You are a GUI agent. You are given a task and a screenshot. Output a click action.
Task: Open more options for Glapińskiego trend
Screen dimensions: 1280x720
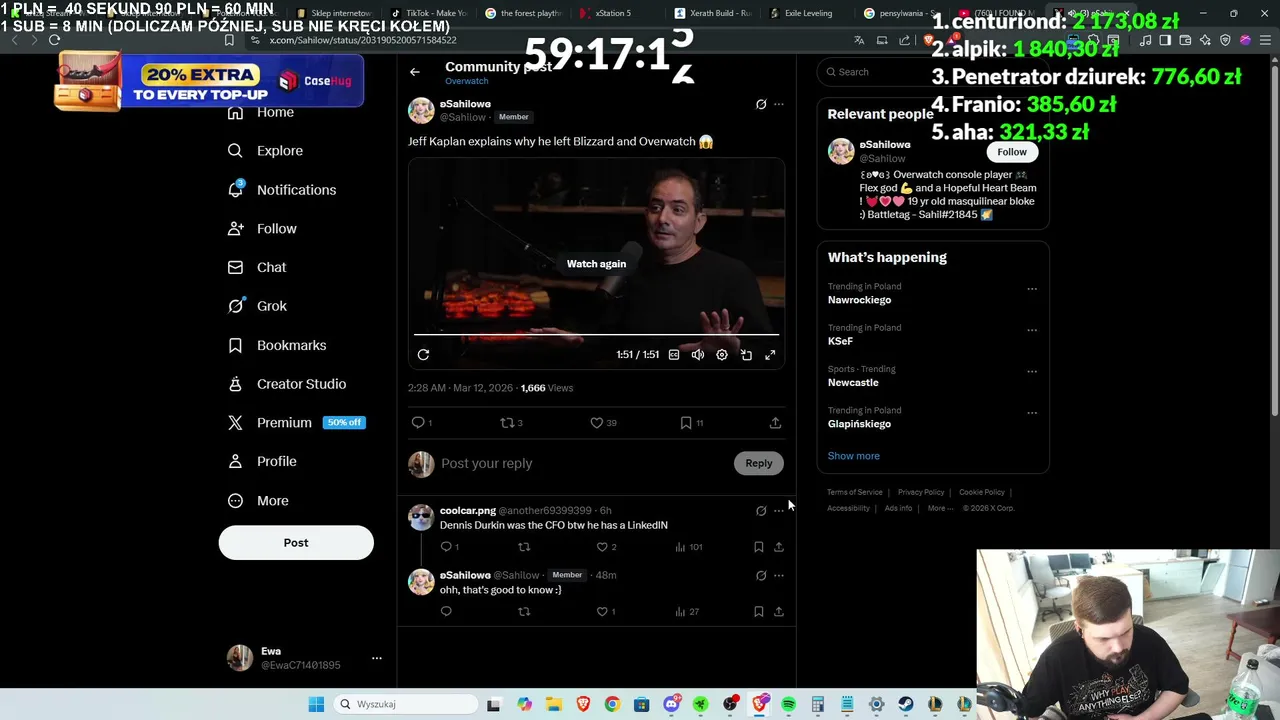tap(1032, 412)
